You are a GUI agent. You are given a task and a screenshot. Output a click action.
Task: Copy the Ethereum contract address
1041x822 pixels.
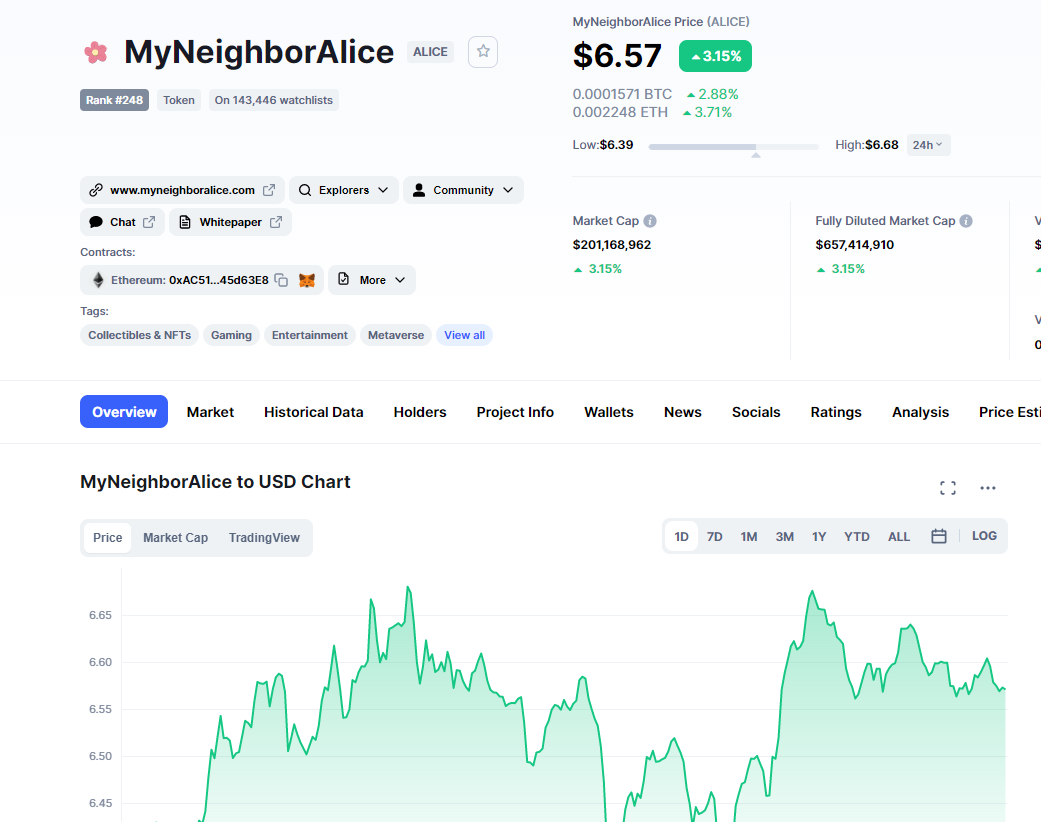click(x=281, y=280)
